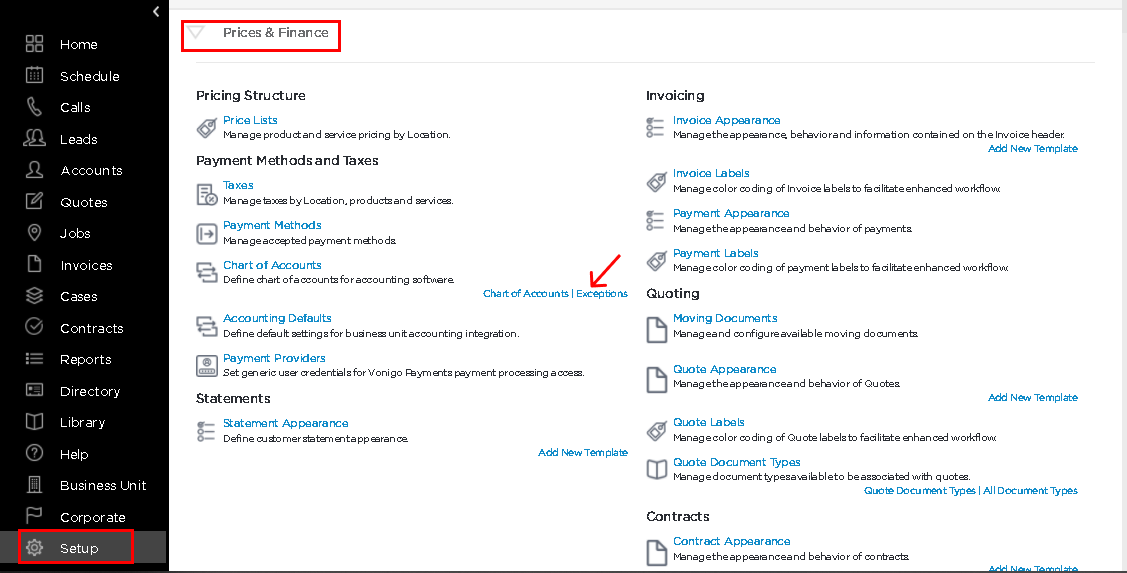Screen dimensions: 1127x573
Task: Open the Moving Documents link
Action: click(725, 318)
